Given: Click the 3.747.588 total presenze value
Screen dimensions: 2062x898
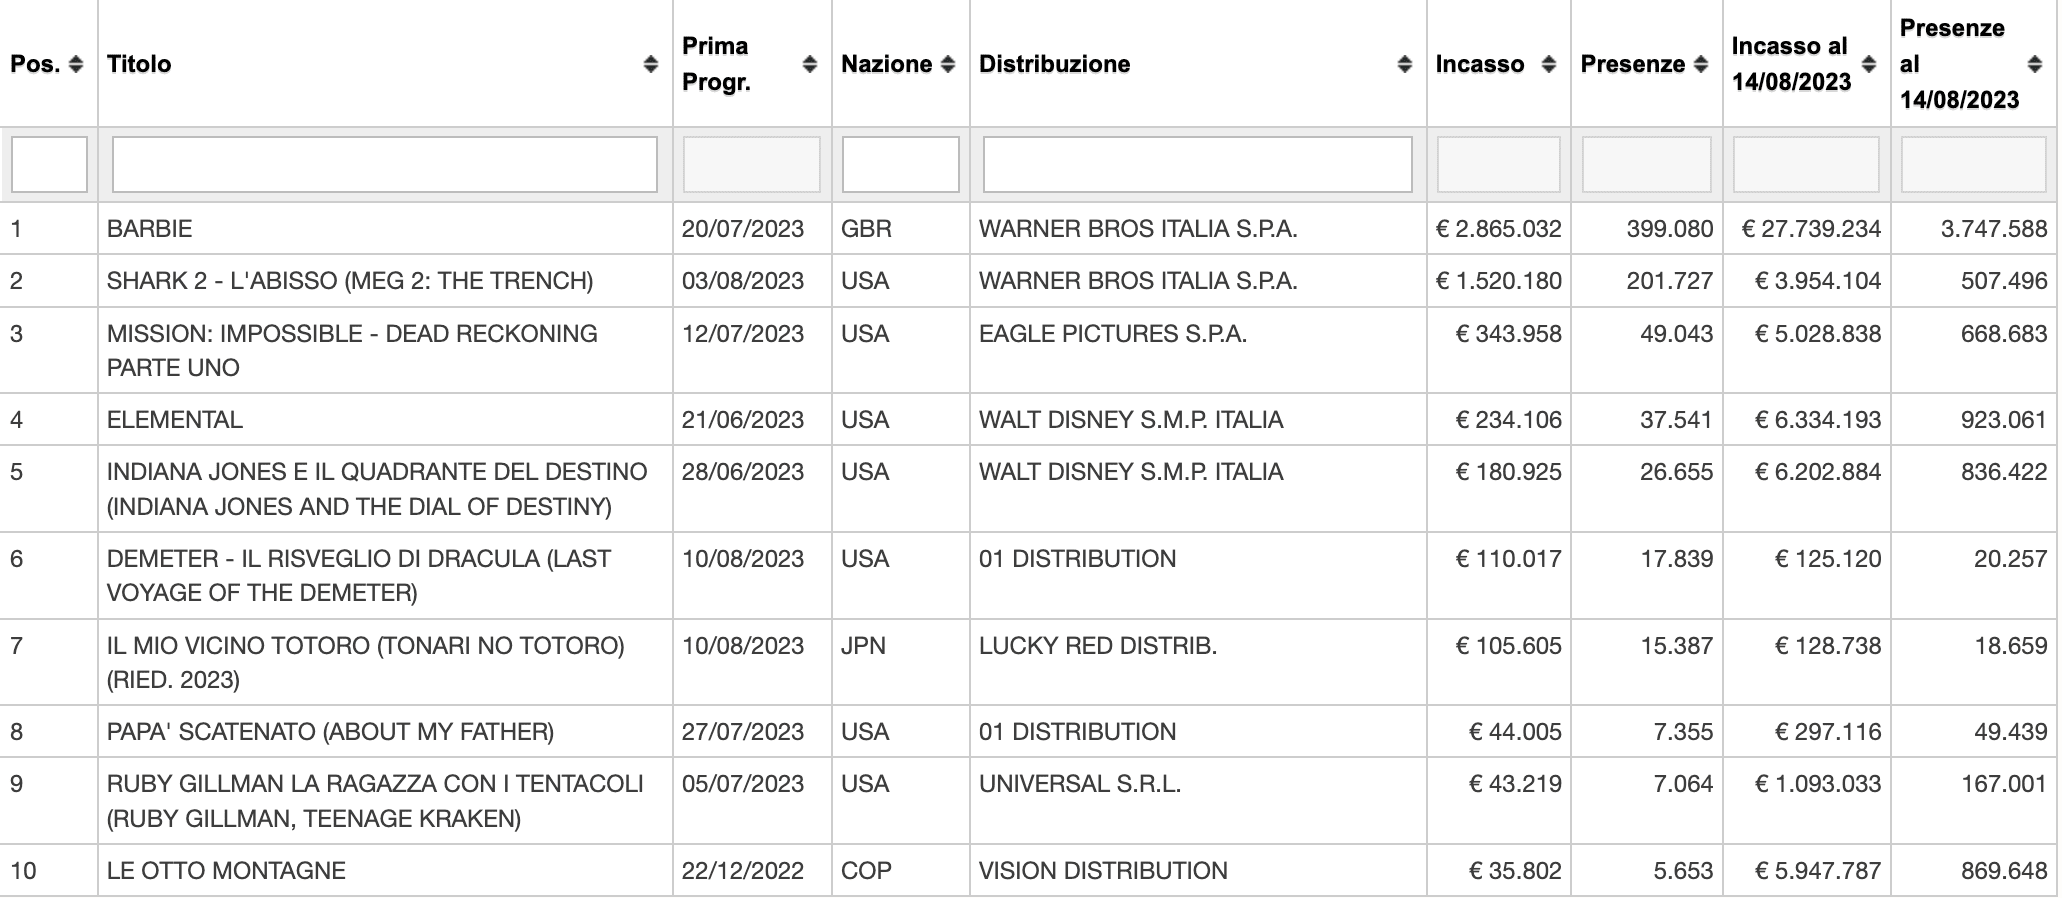Looking at the screenshot, I should (1995, 229).
